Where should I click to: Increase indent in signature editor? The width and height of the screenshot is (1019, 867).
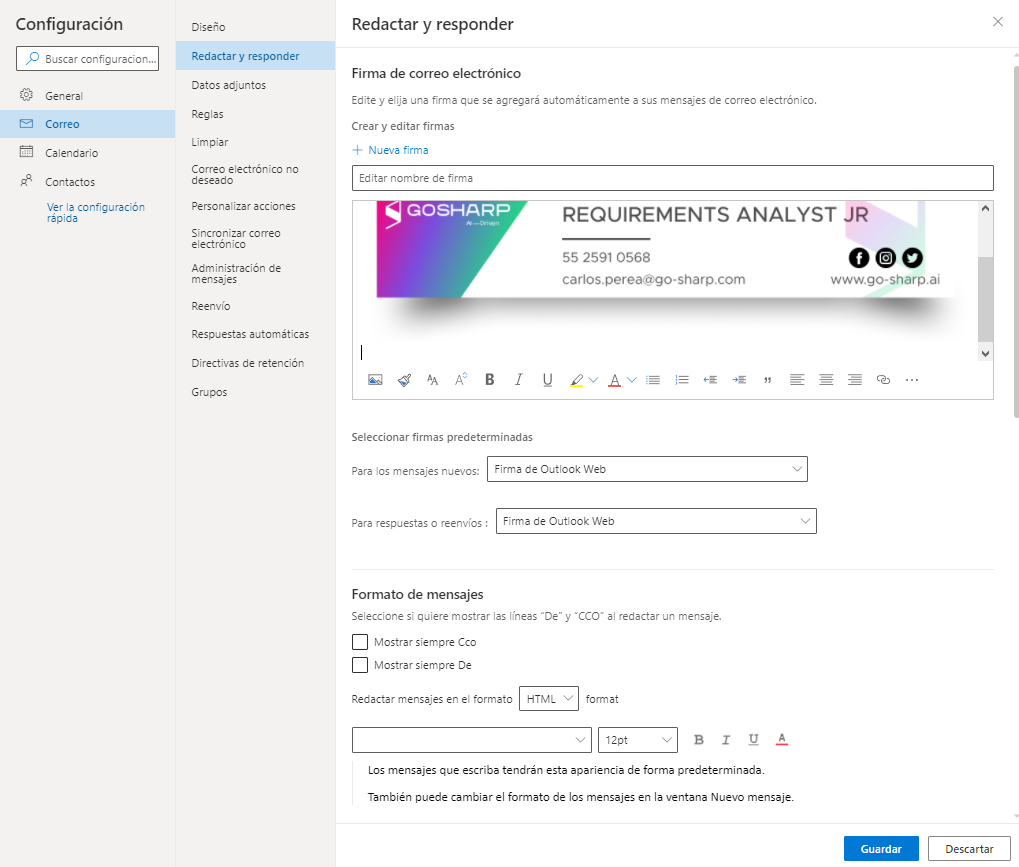pyautogui.click(x=739, y=380)
